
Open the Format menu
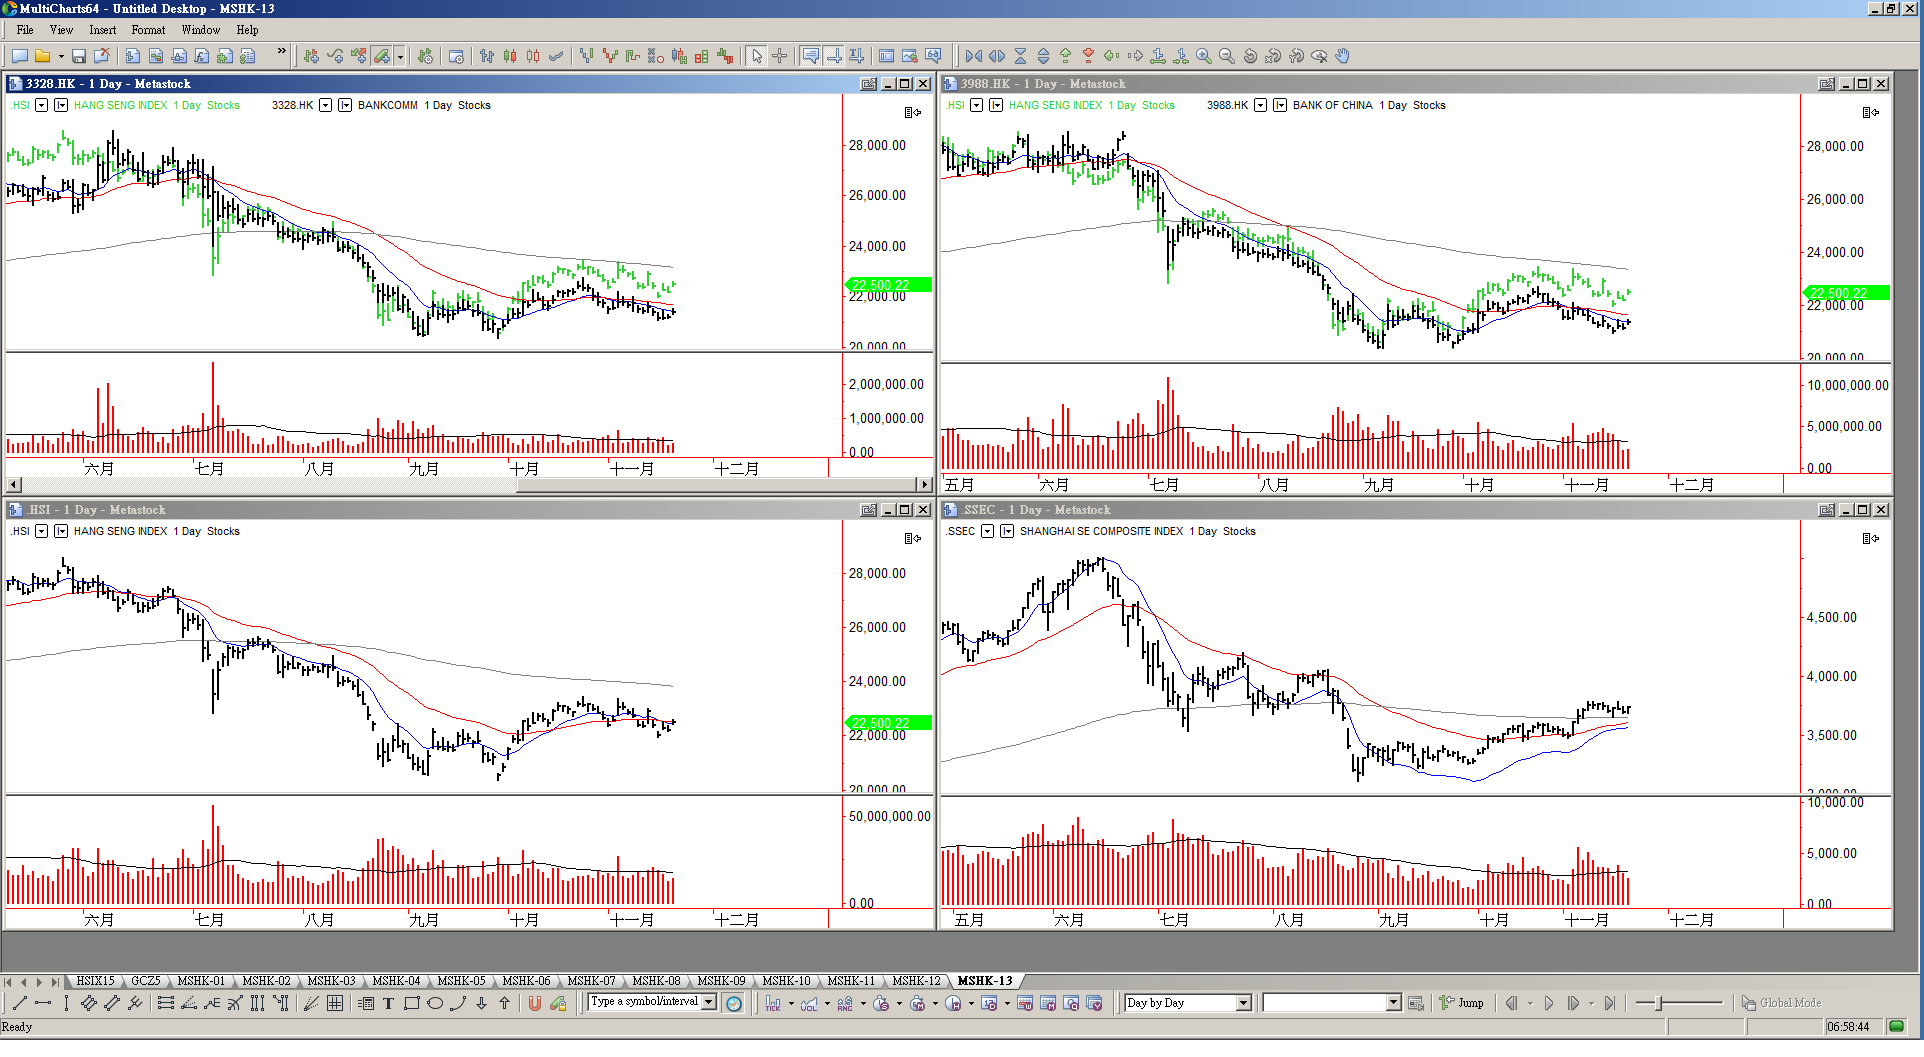148,30
